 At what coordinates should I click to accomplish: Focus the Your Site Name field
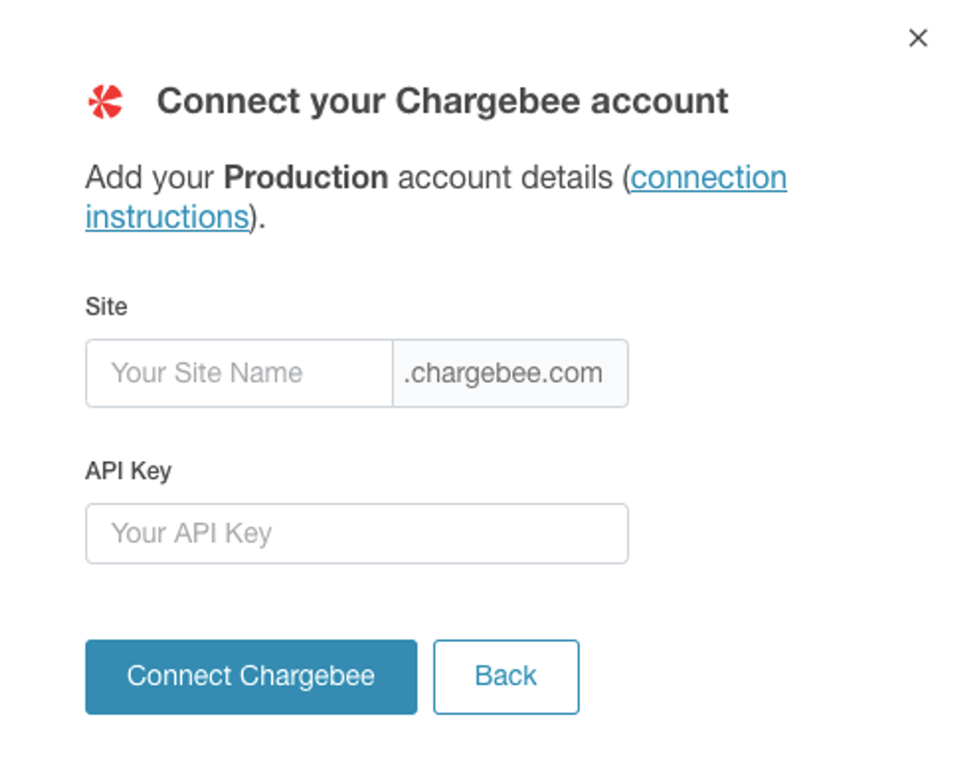(x=239, y=373)
